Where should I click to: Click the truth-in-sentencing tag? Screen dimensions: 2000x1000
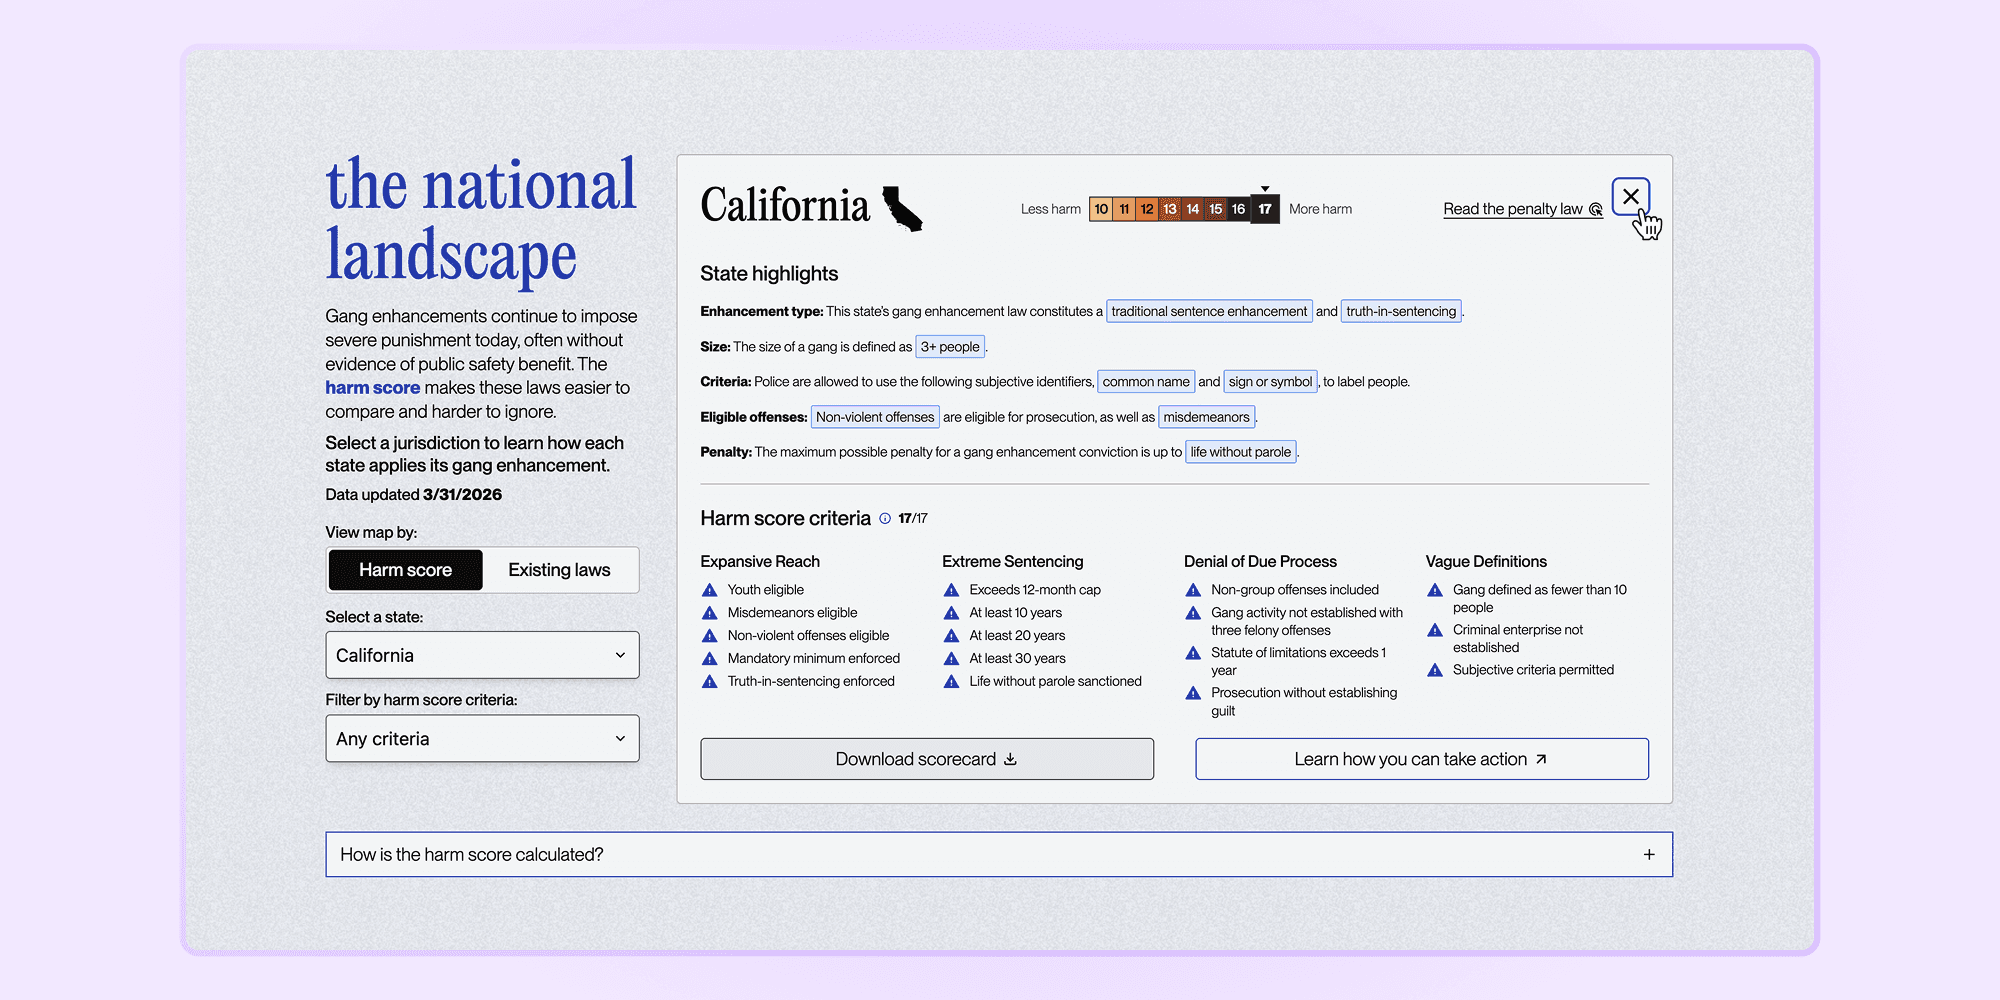(x=1401, y=311)
